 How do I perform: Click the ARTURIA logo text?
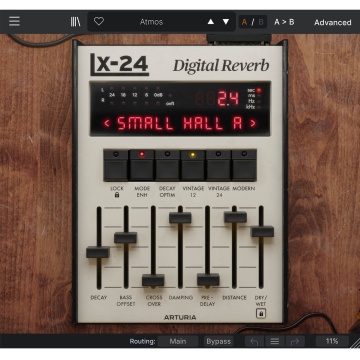point(180,317)
